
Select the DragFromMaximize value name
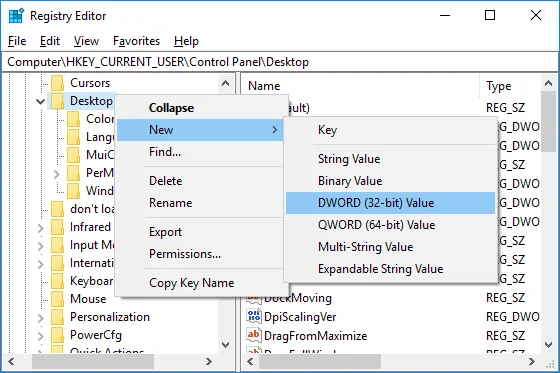pos(315,336)
